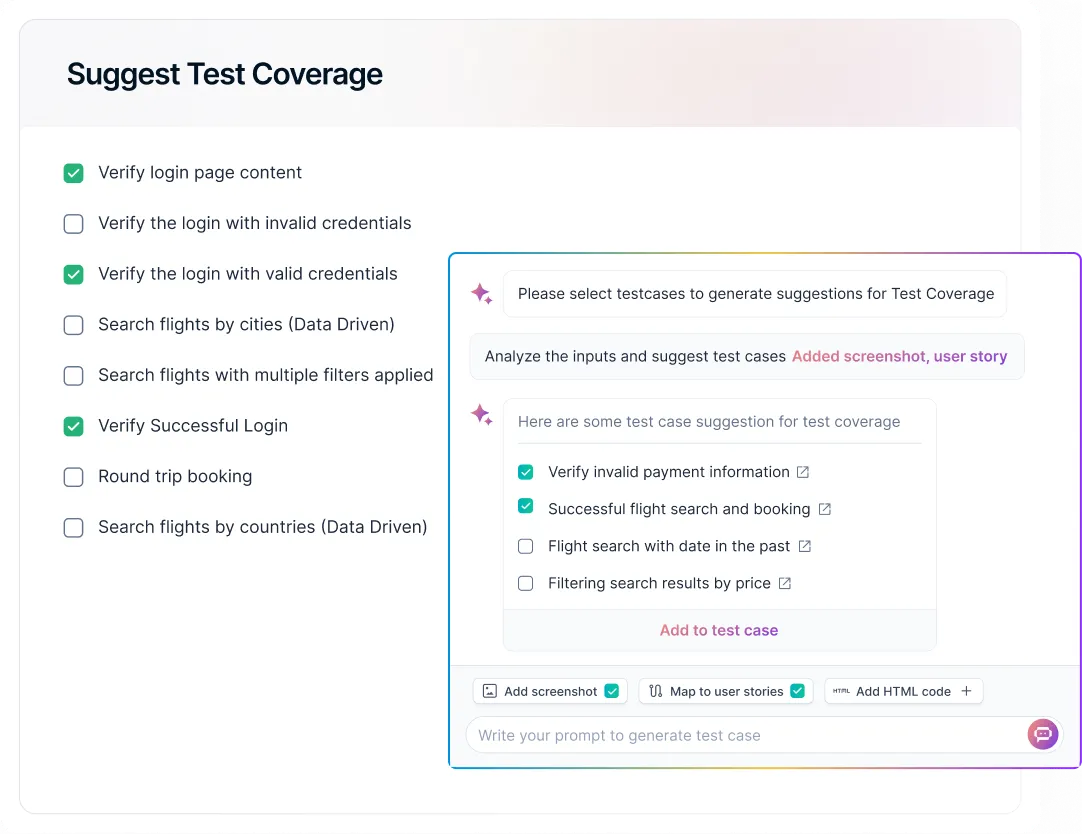Uncheck Verify login page content
Screen dimensions: 1082x834
(x=74, y=173)
